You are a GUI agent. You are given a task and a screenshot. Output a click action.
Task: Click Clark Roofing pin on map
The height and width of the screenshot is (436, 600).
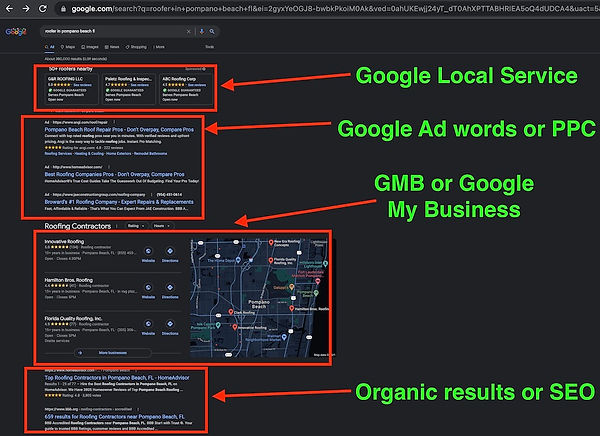click(231, 312)
